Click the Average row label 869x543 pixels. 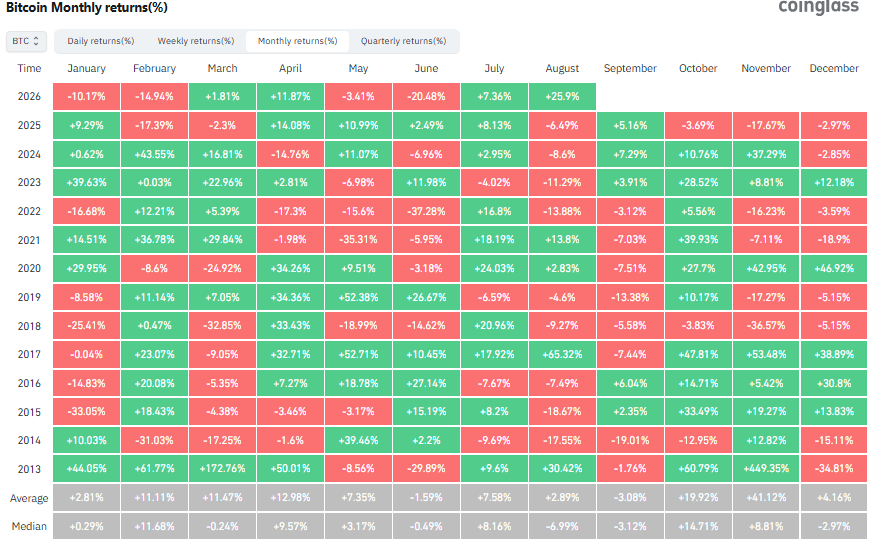[x=29, y=498]
